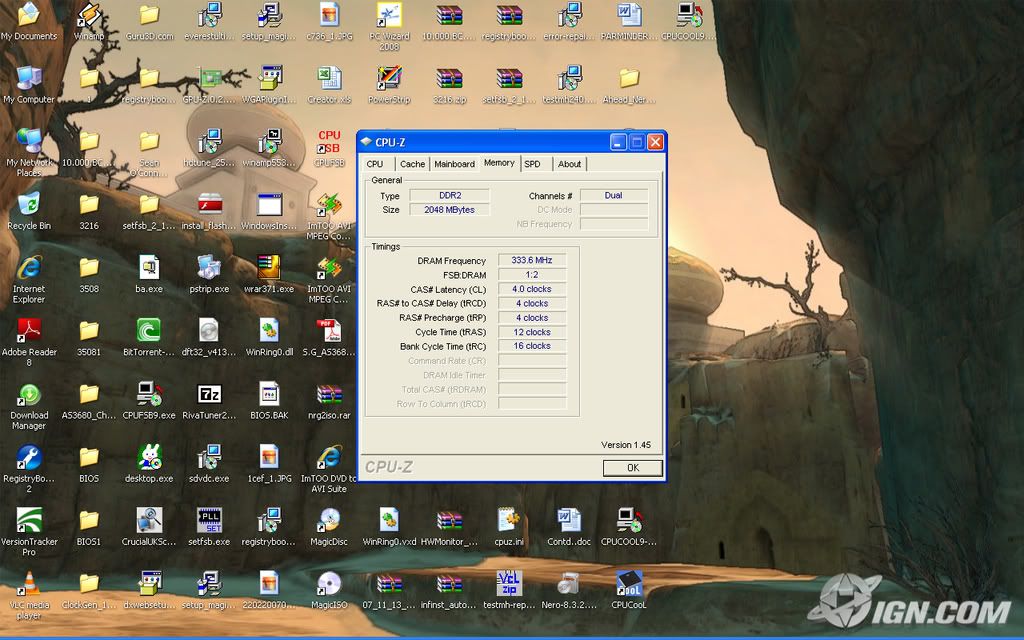Select the PC Wizard 2008 shortcut
Screen dimensions: 1024x640
coord(389,14)
